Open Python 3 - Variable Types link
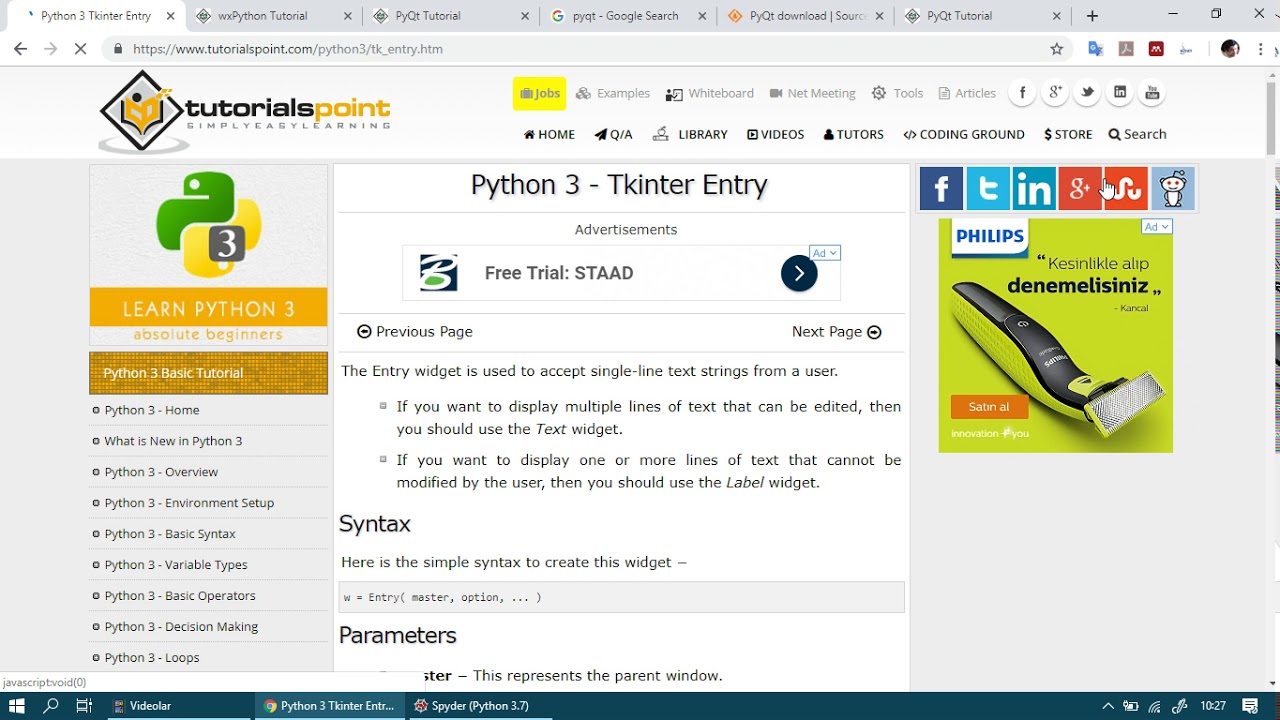 click(176, 565)
